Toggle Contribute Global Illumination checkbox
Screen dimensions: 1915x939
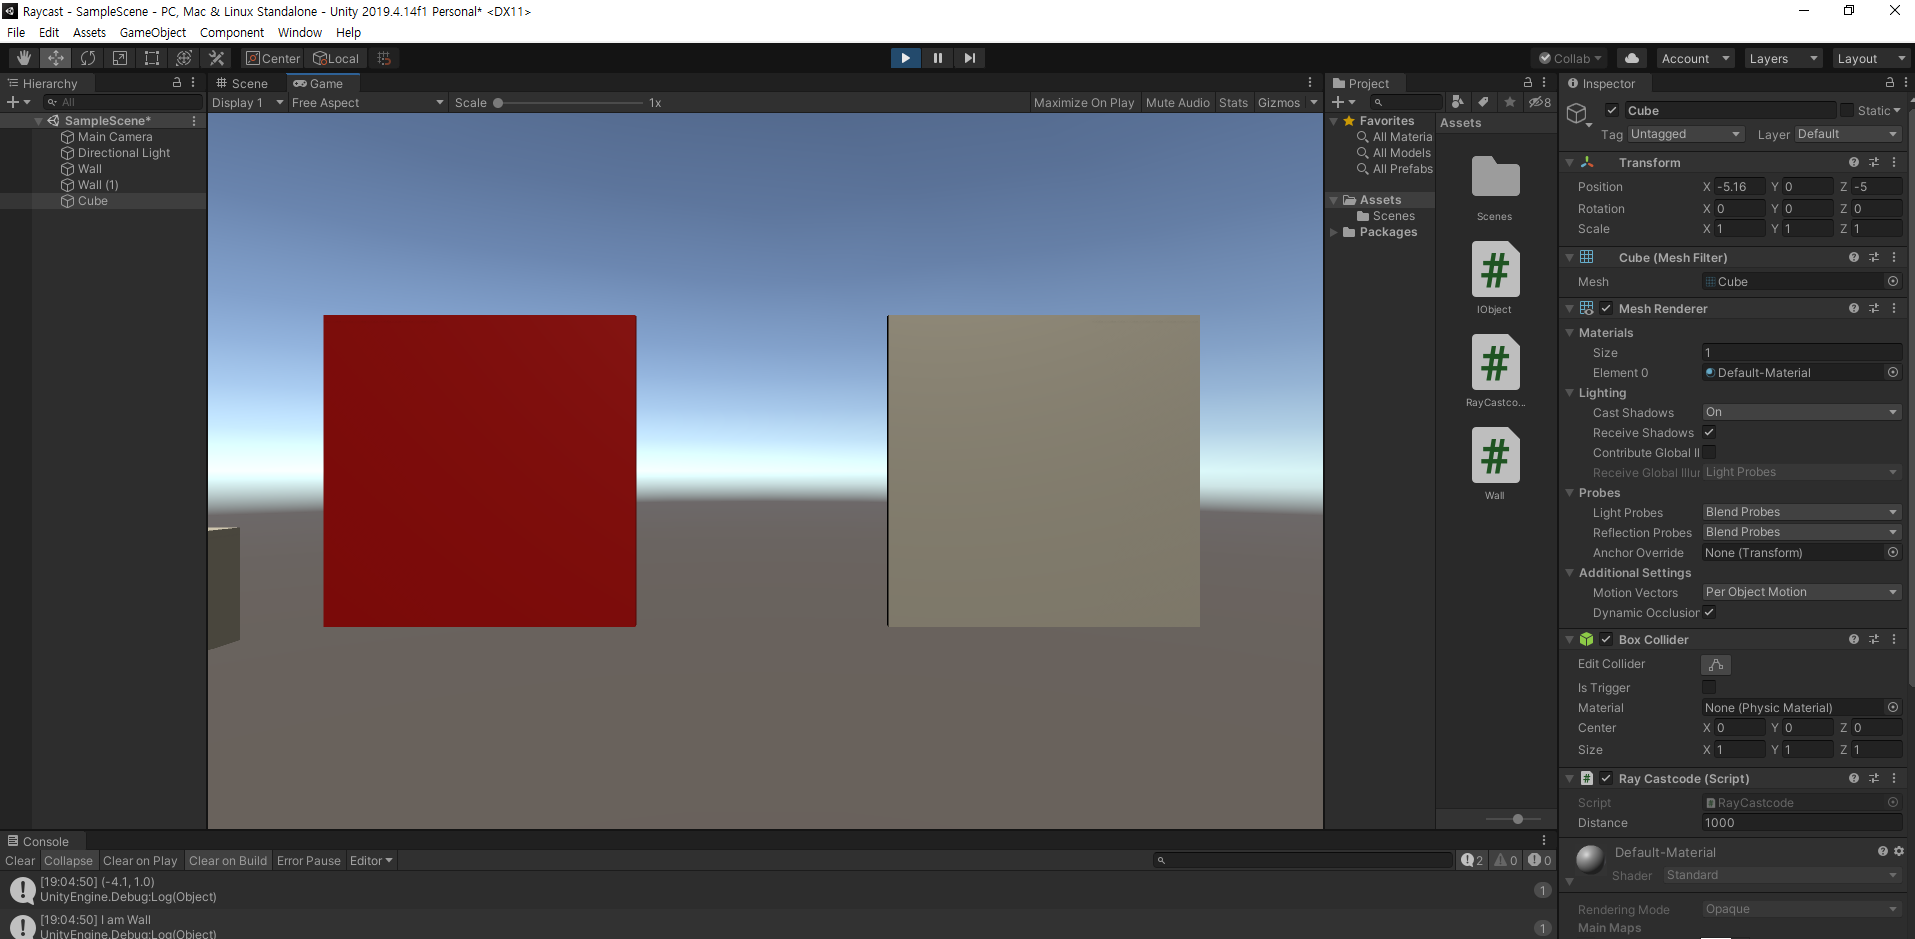1709,452
